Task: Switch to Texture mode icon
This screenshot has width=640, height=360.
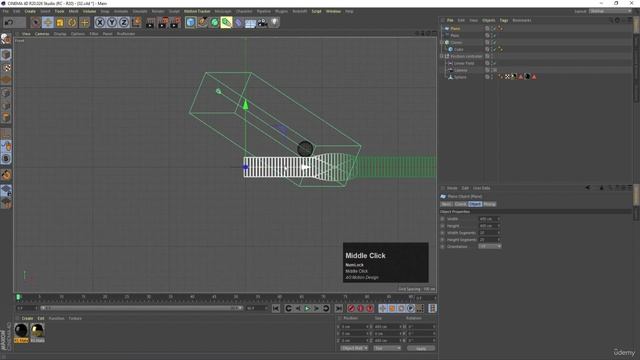Action: [x=6, y=67]
